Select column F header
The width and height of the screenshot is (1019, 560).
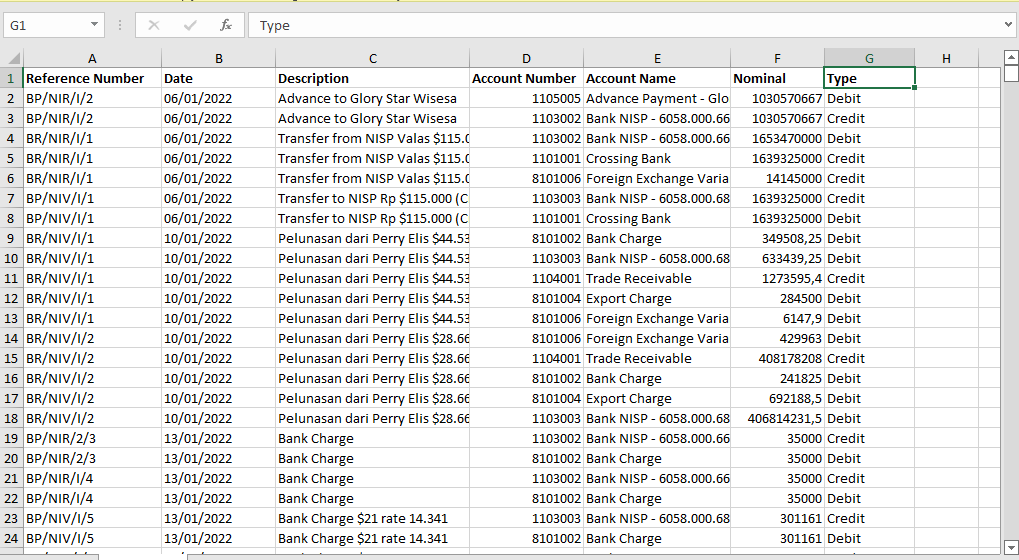(777, 58)
